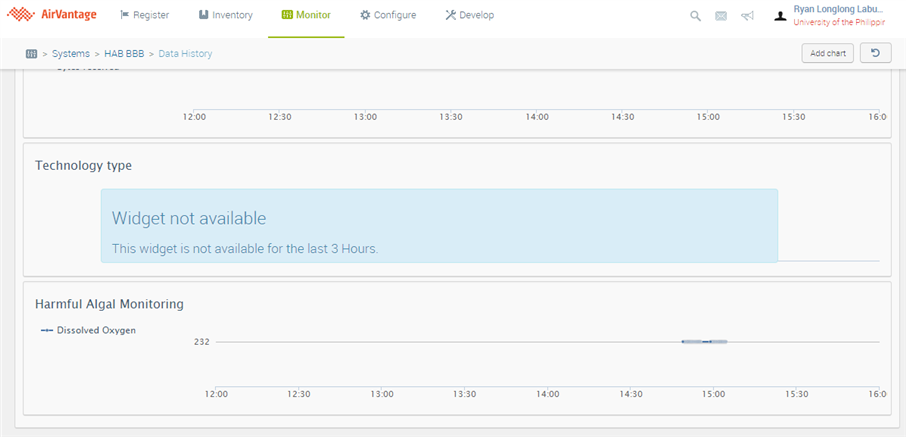Click the user profile avatar icon
Viewport: 906px width, 437px height.
point(781,16)
